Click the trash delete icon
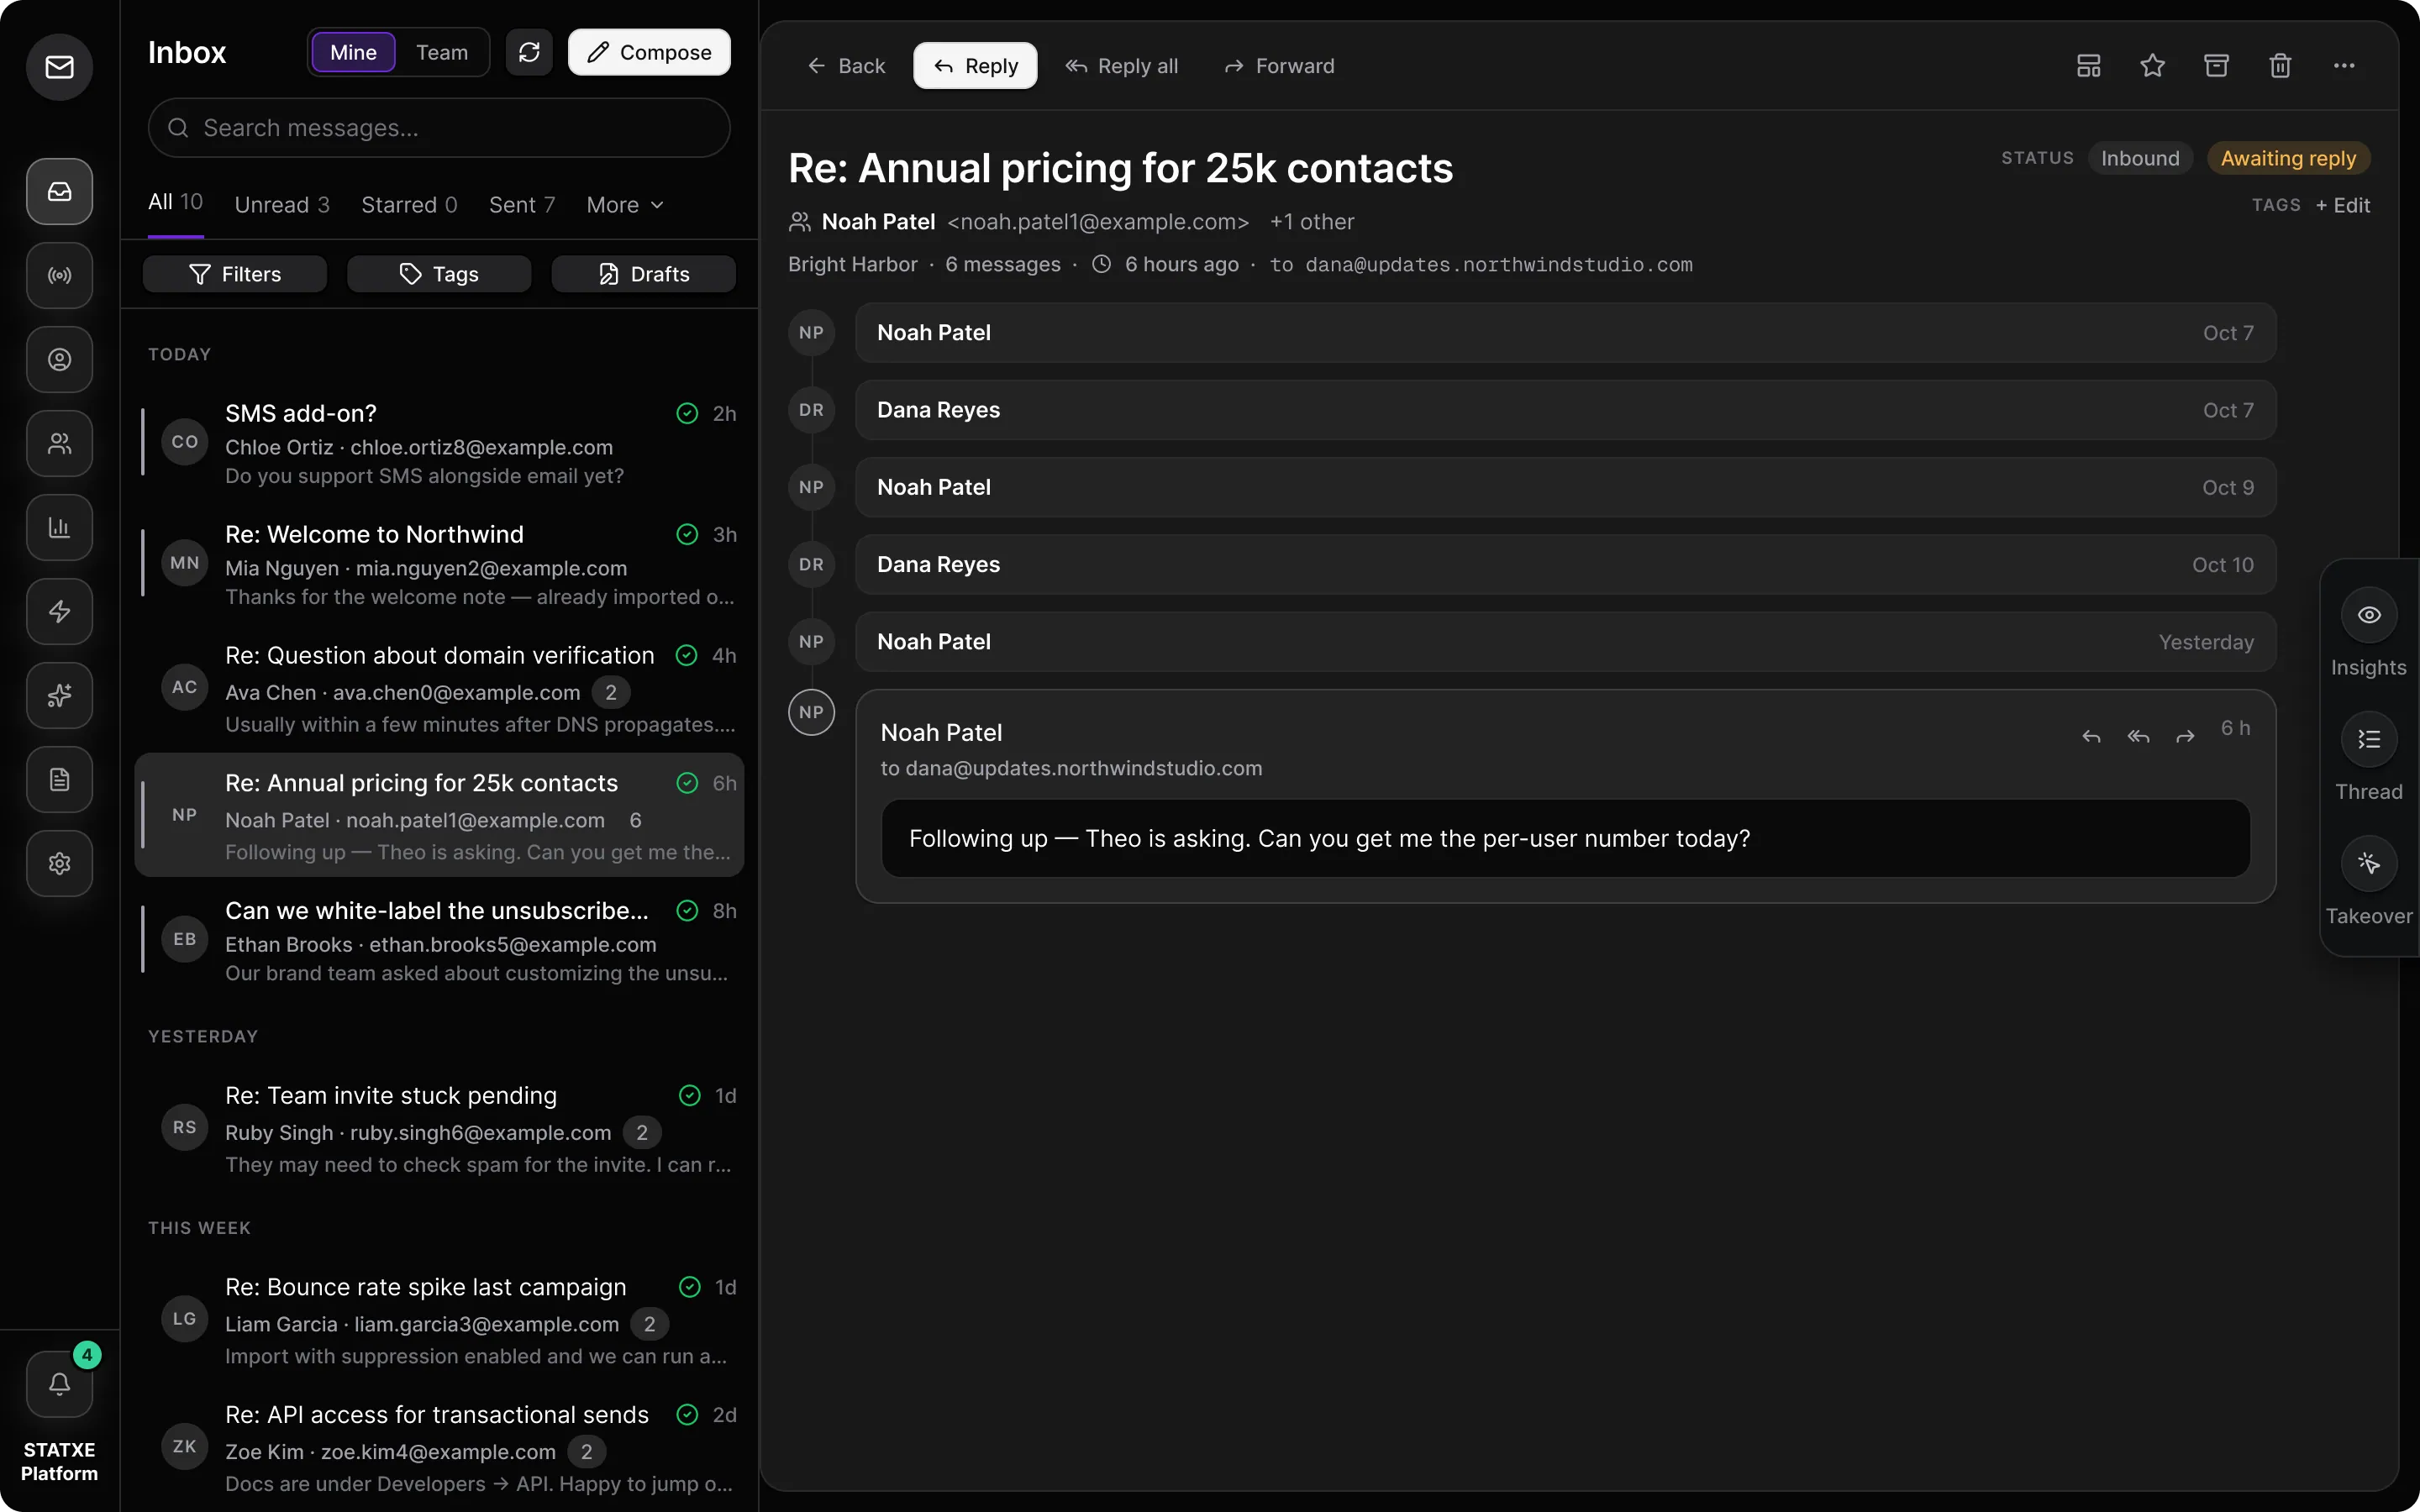The width and height of the screenshot is (2420, 1512). pyautogui.click(x=2280, y=66)
